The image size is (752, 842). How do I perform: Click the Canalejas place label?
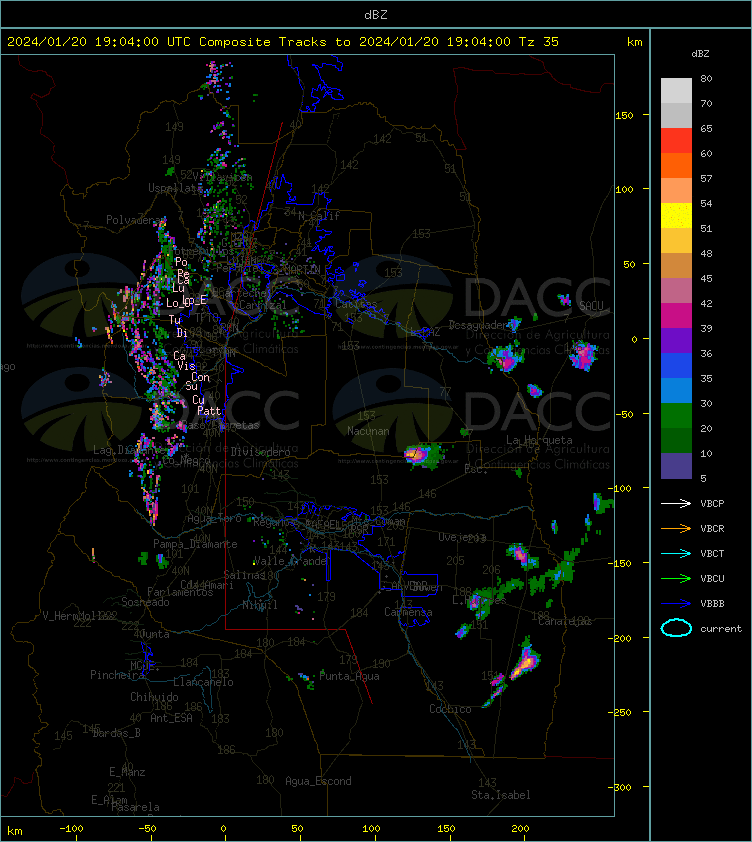(x=564, y=621)
